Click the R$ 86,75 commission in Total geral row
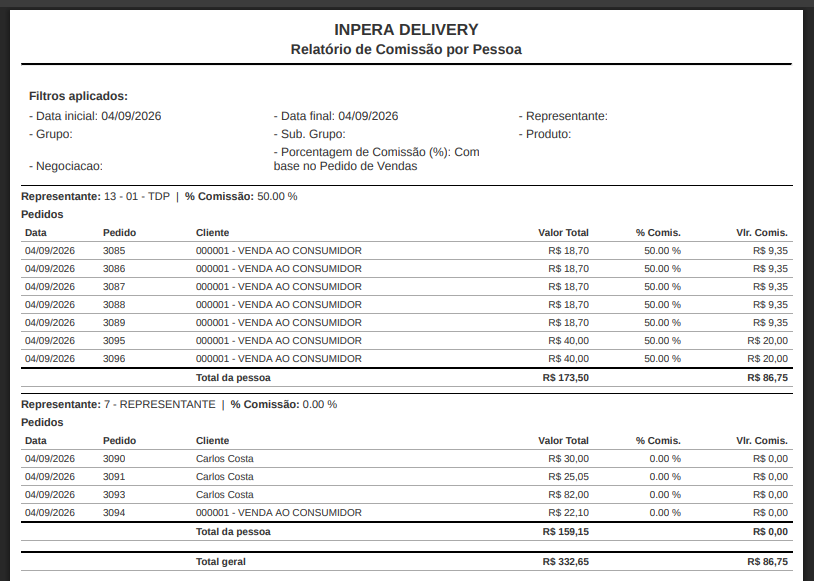This screenshot has width=814, height=581. tap(767, 562)
